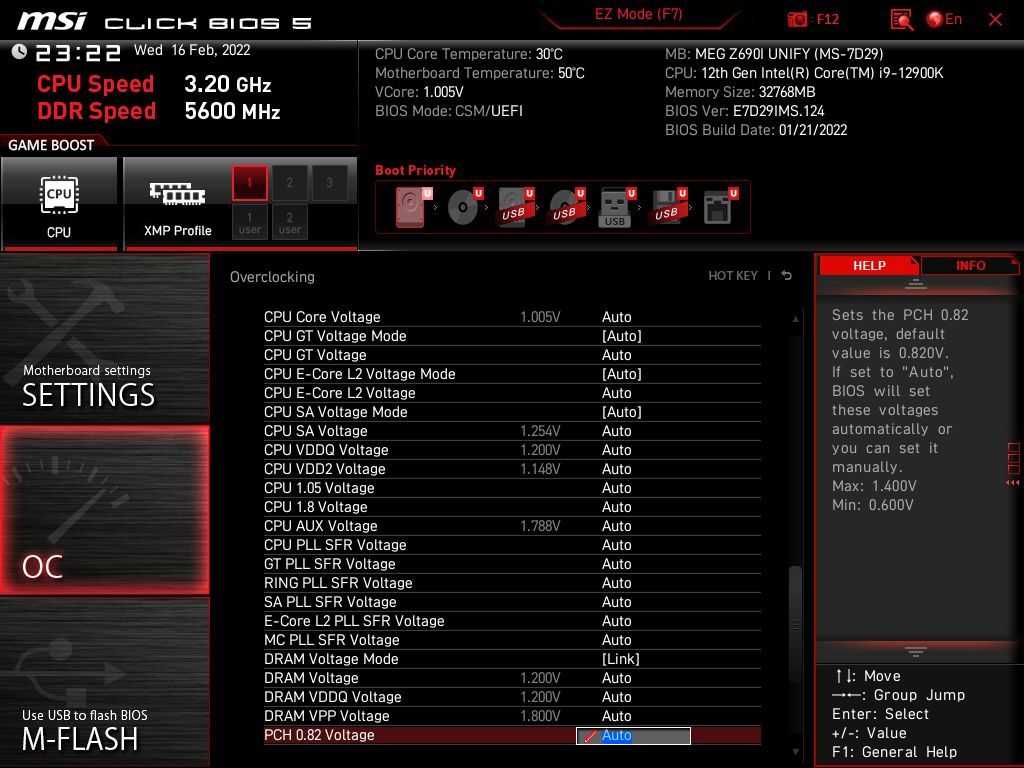Select the RING PLL SFR Voltage row
The image size is (1024, 768).
coord(512,582)
